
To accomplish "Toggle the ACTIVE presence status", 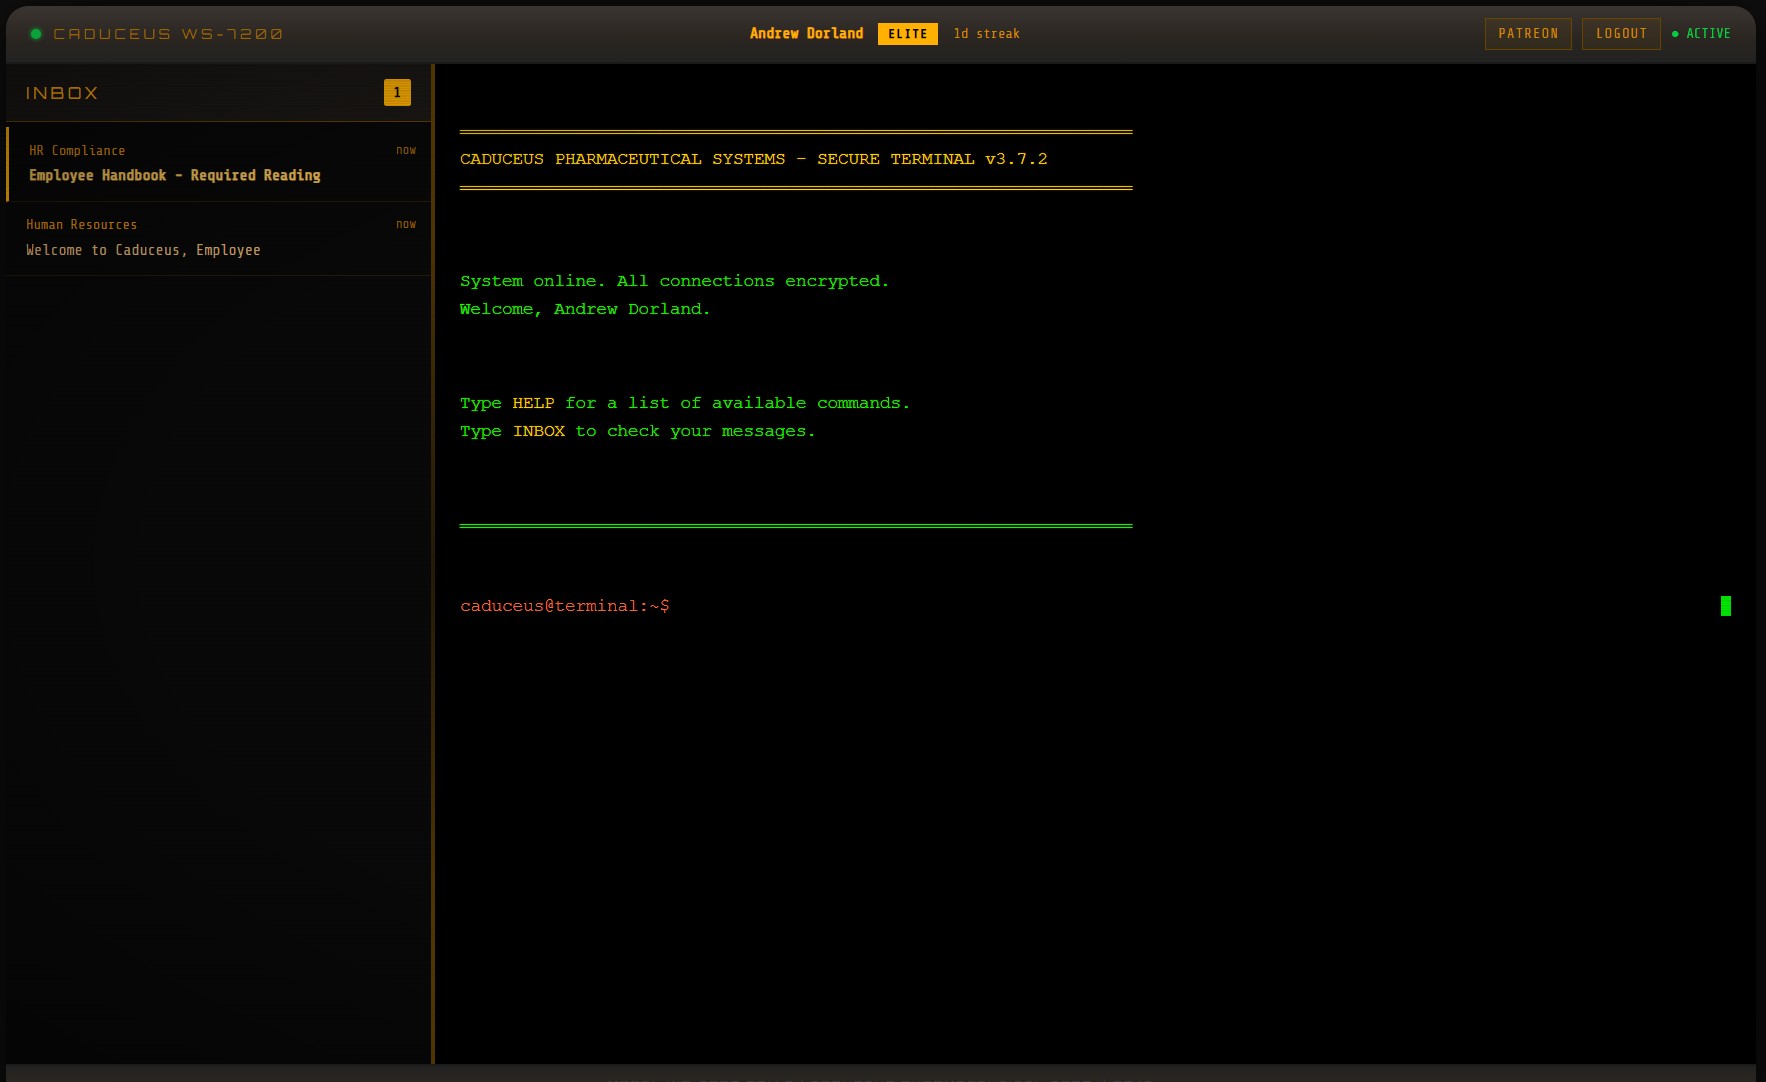I will tap(1702, 33).
